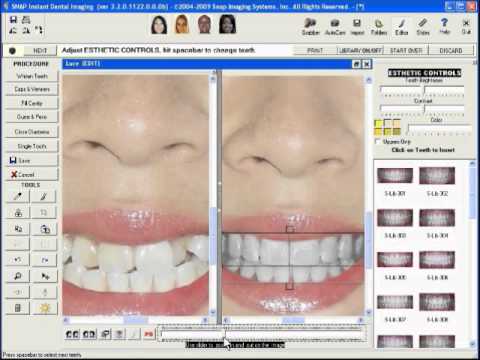Image resolution: width=480 pixels, height=360 pixels.
Task: Select the fourth patient face thumbnail
Action: (x=228, y=24)
